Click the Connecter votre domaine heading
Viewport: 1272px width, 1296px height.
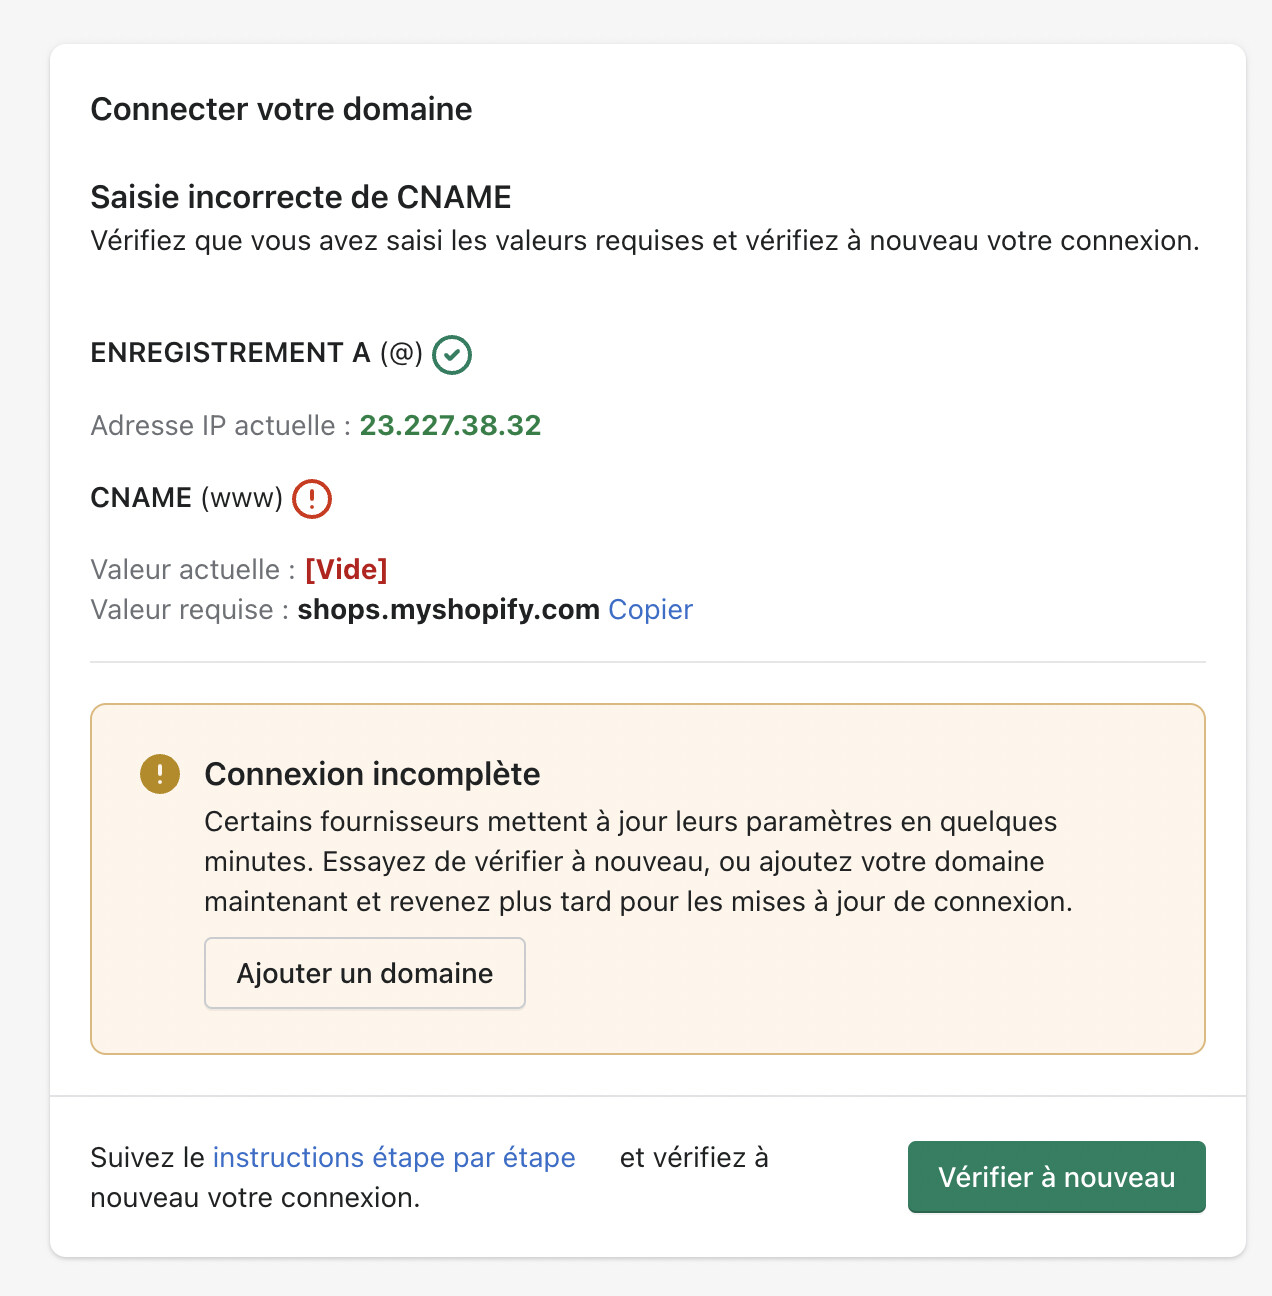(x=281, y=109)
